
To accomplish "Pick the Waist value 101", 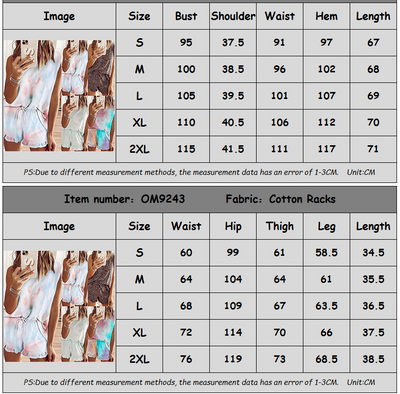I will [279, 96].
